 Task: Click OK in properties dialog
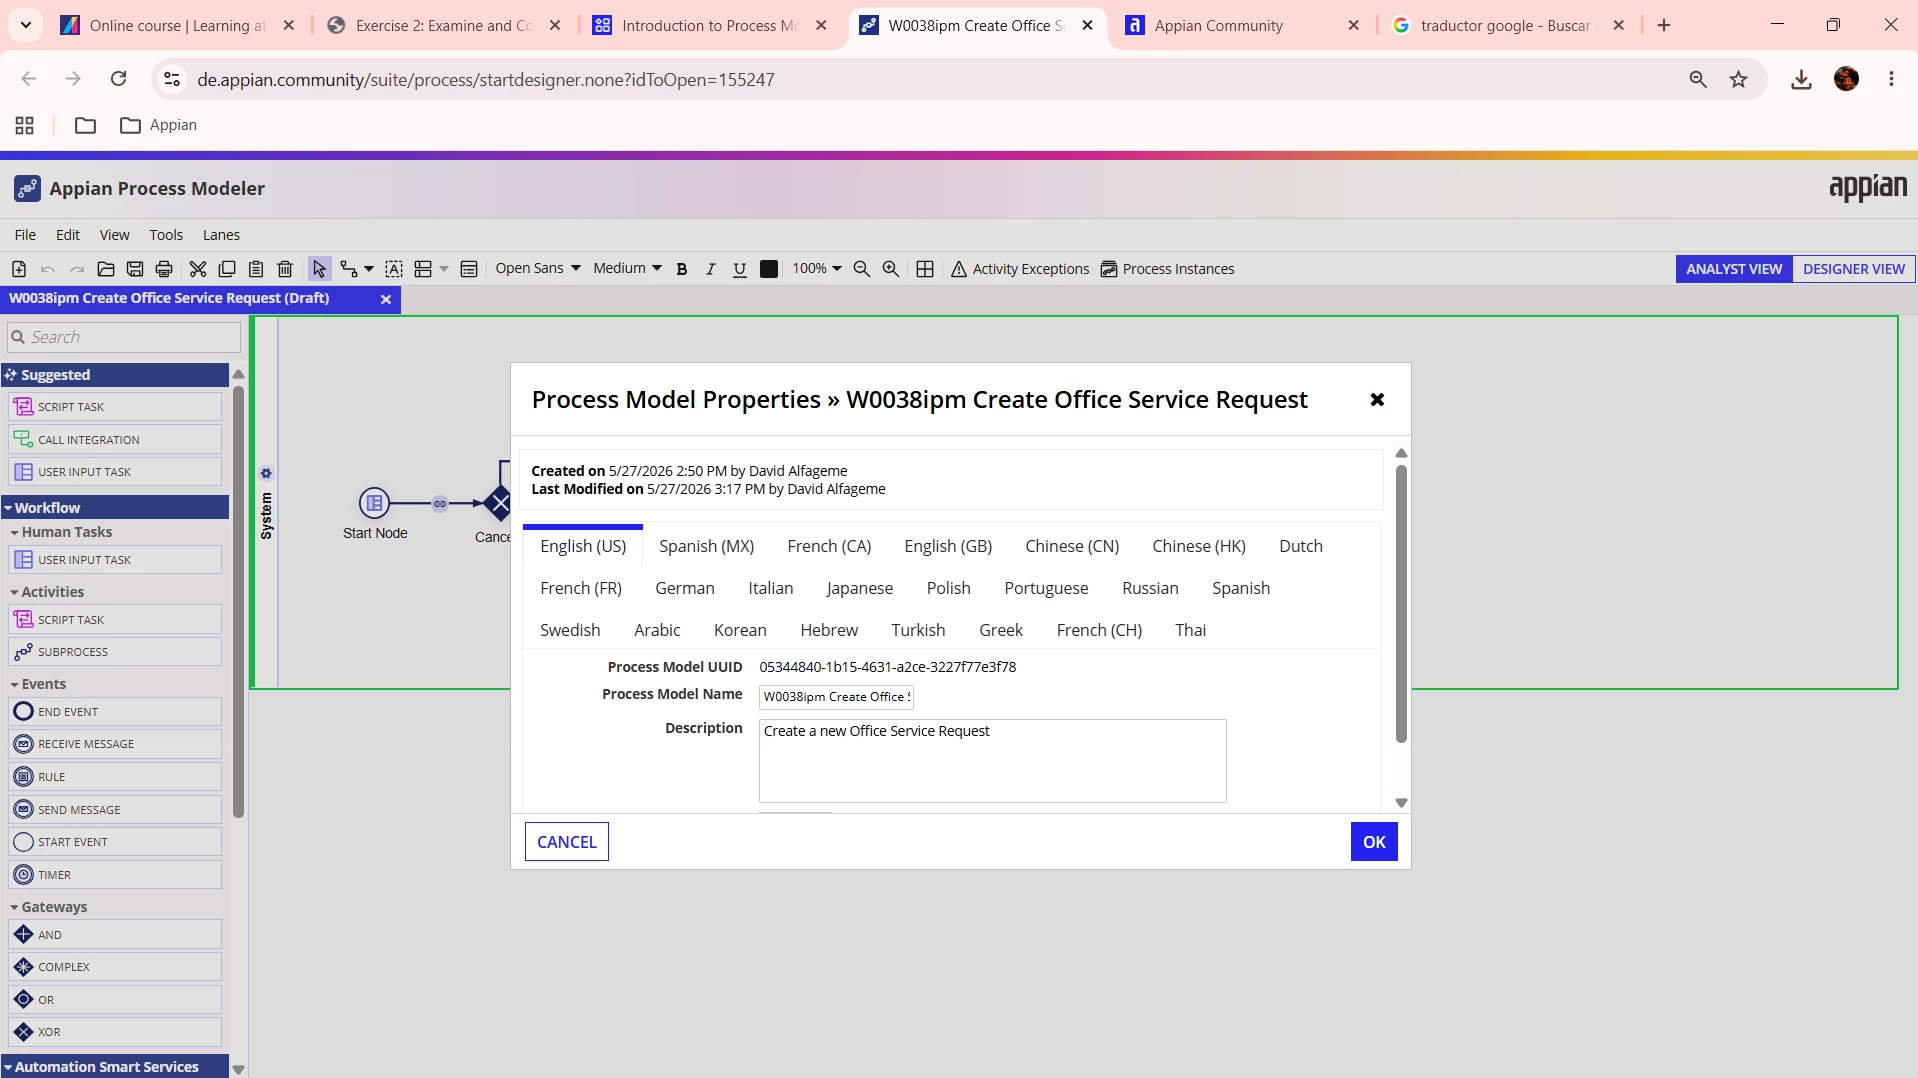(x=1374, y=842)
